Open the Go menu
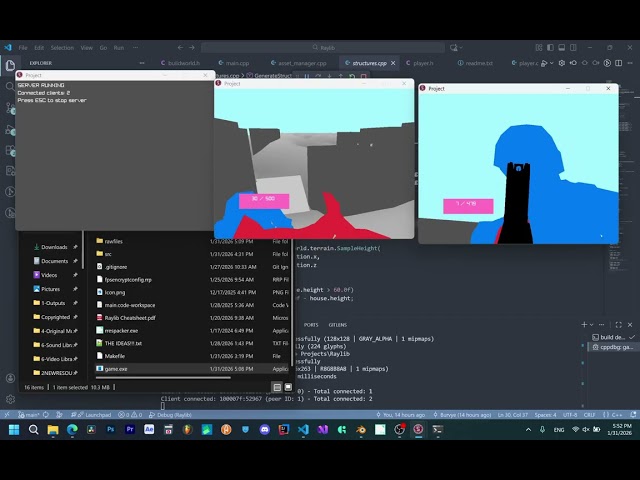The image size is (640, 480). [x=103, y=48]
